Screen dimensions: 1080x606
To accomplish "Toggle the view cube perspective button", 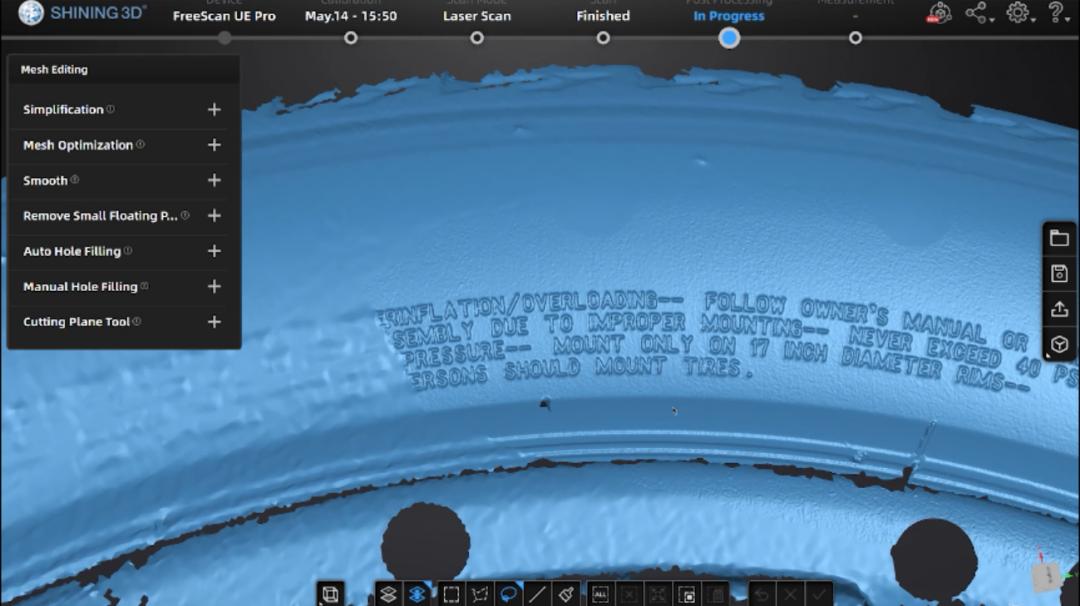I will [x=330, y=594].
